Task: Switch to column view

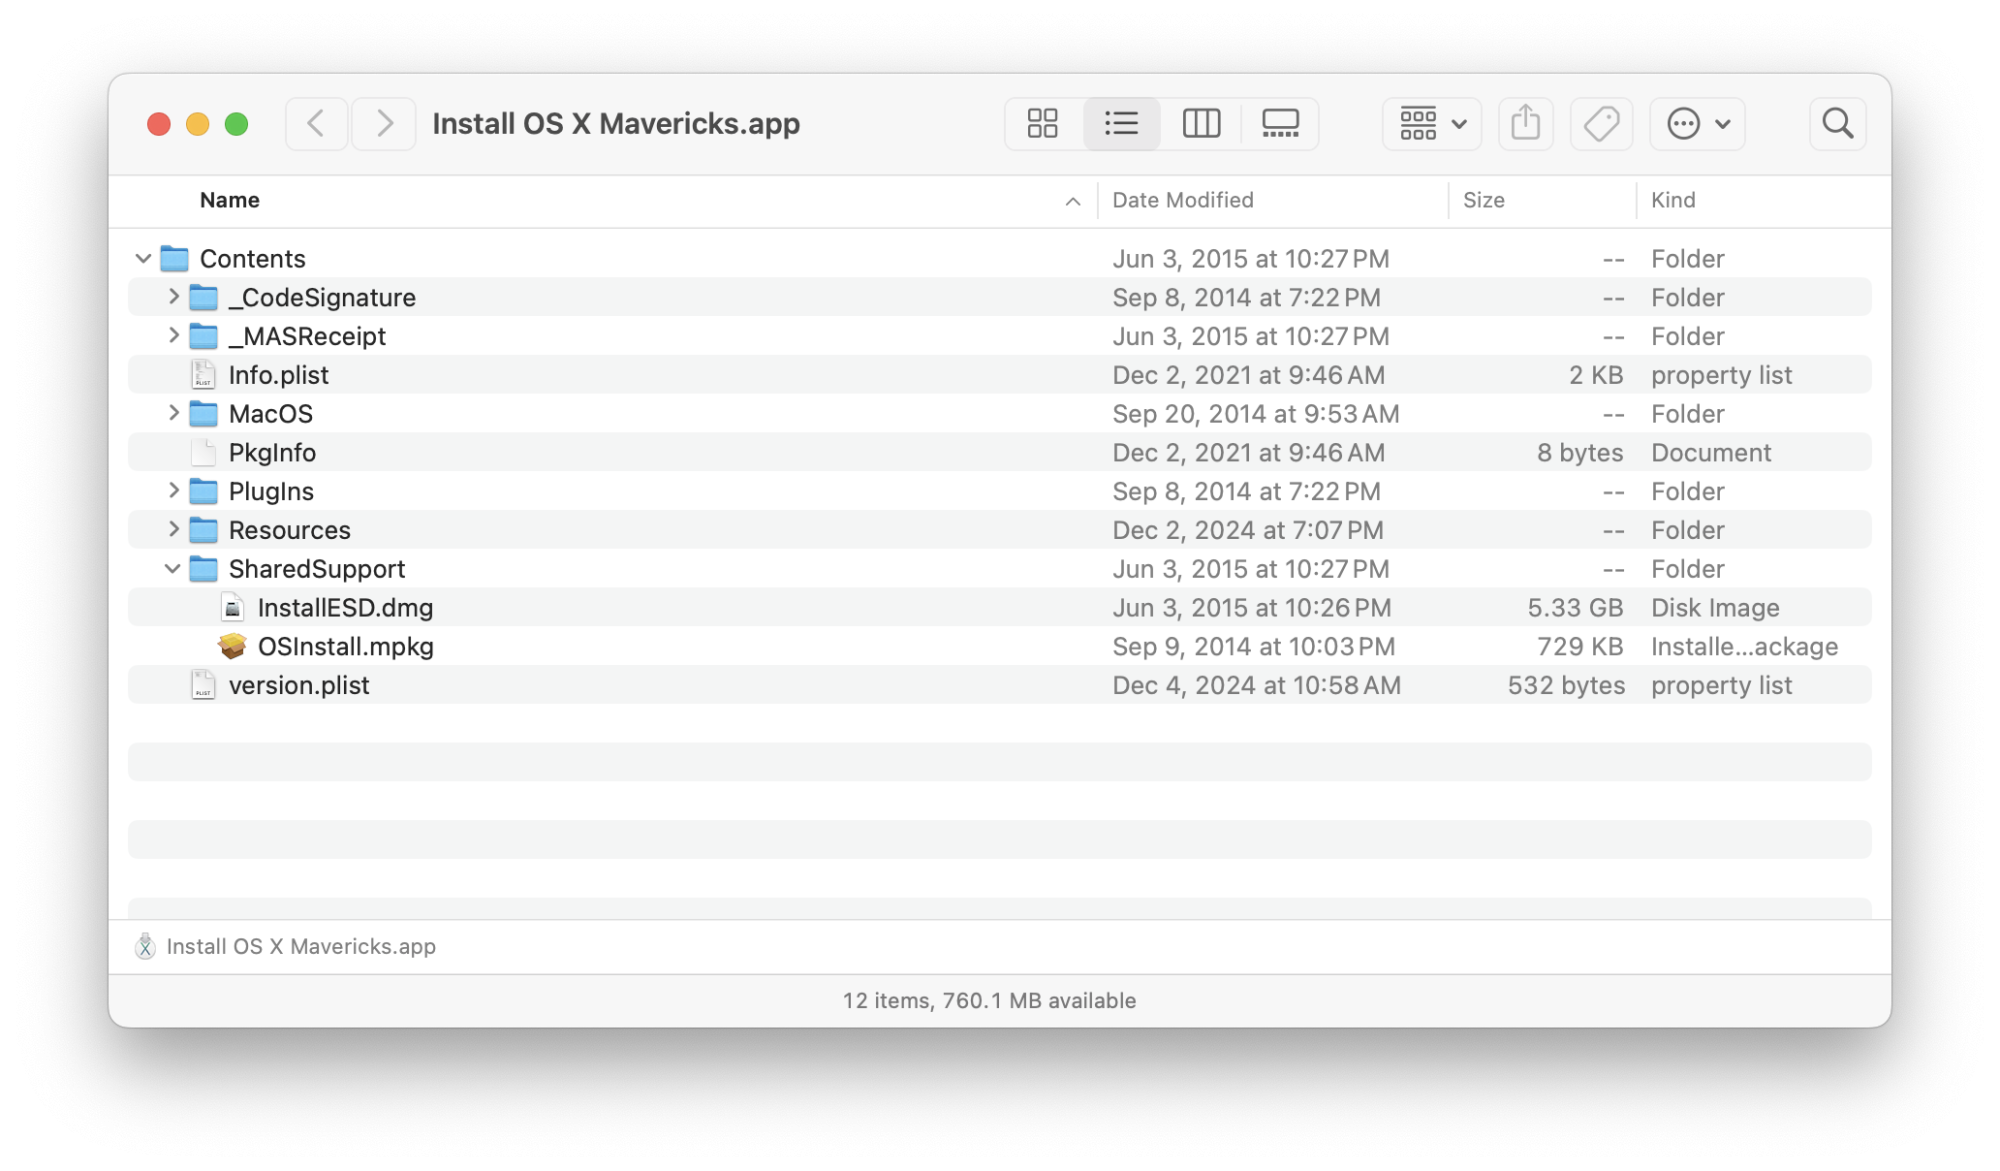Action: point(1201,124)
